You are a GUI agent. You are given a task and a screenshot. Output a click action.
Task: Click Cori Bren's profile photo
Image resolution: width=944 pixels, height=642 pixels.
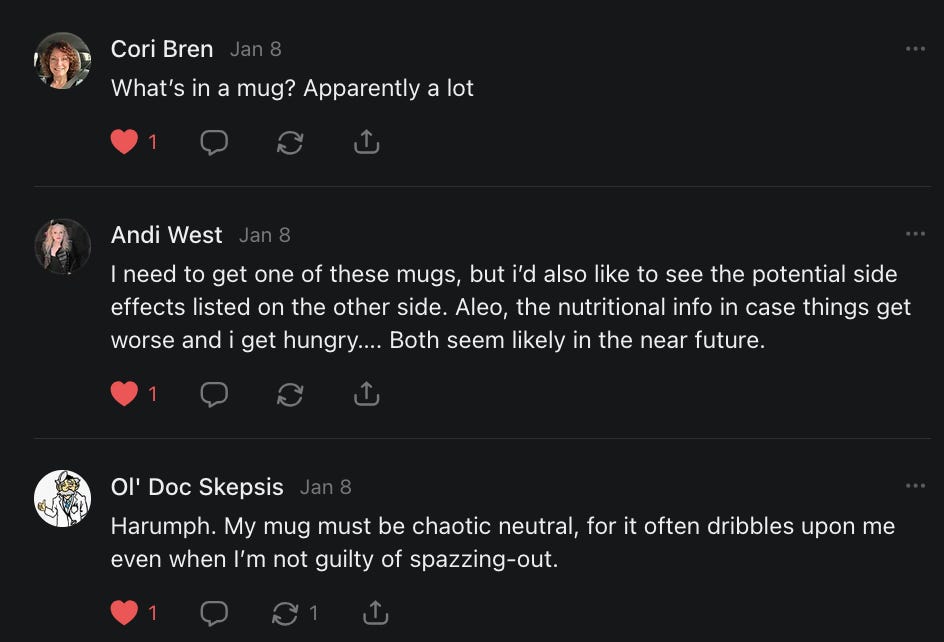click(x=63, y=61)
